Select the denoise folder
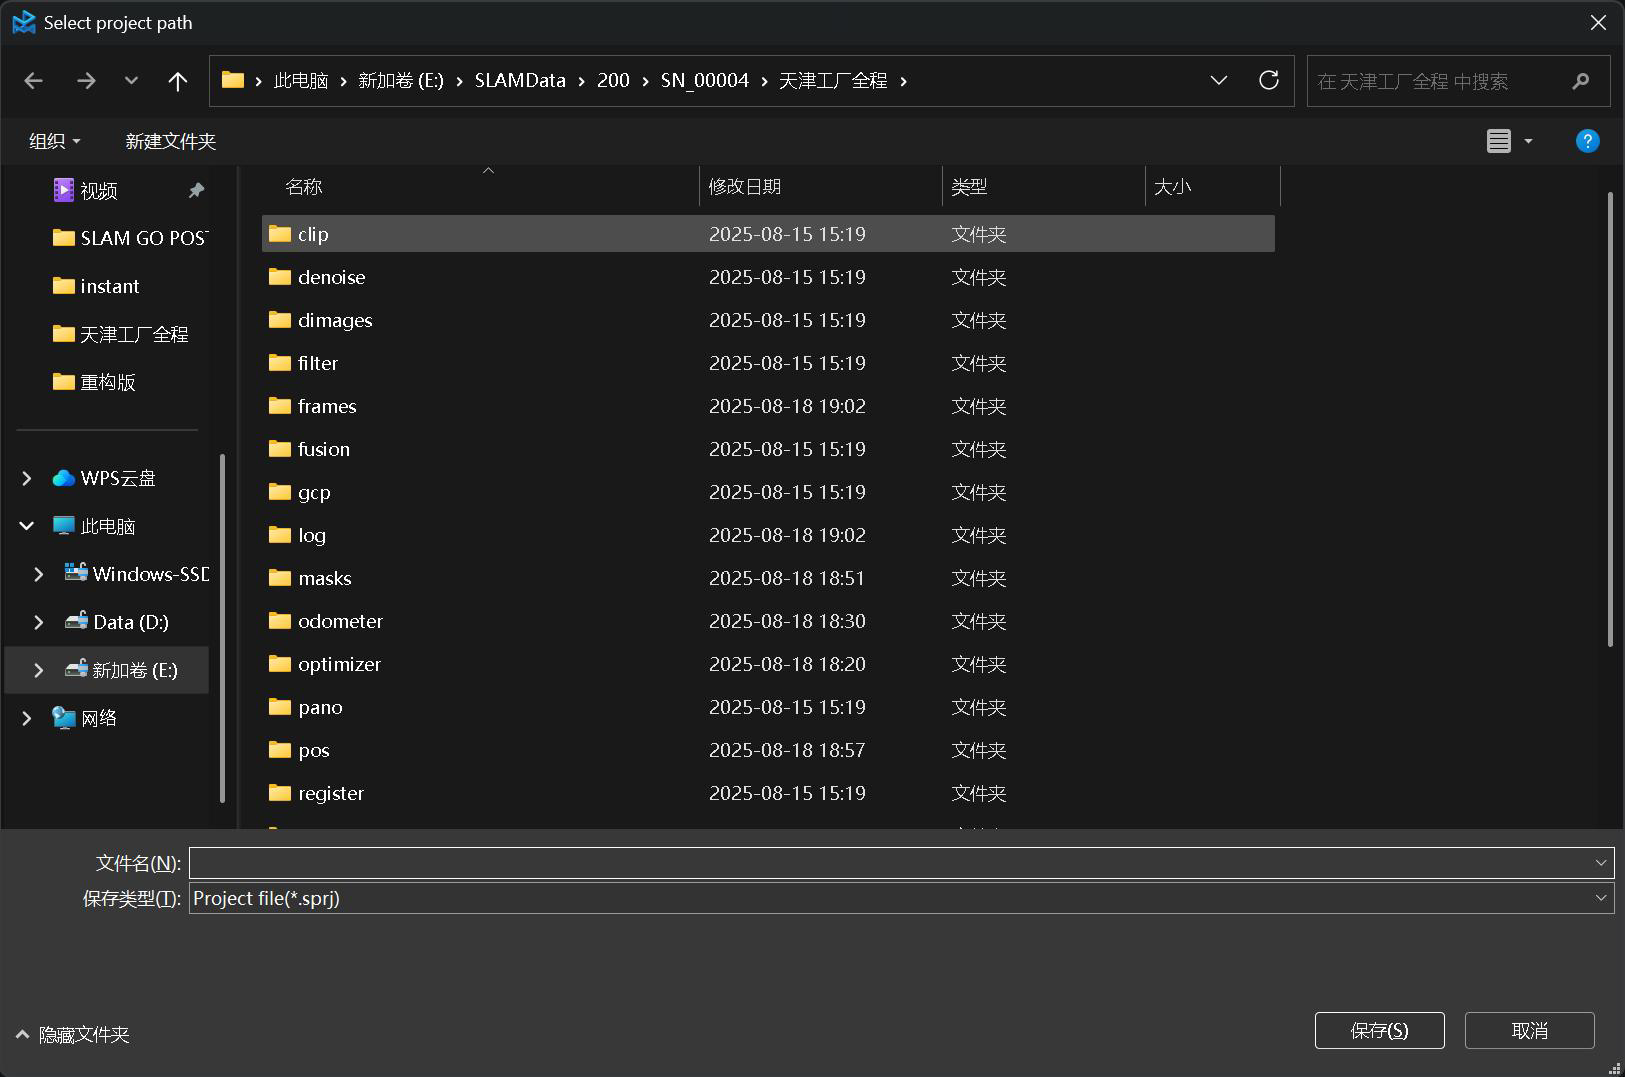 tap(768, 277)
